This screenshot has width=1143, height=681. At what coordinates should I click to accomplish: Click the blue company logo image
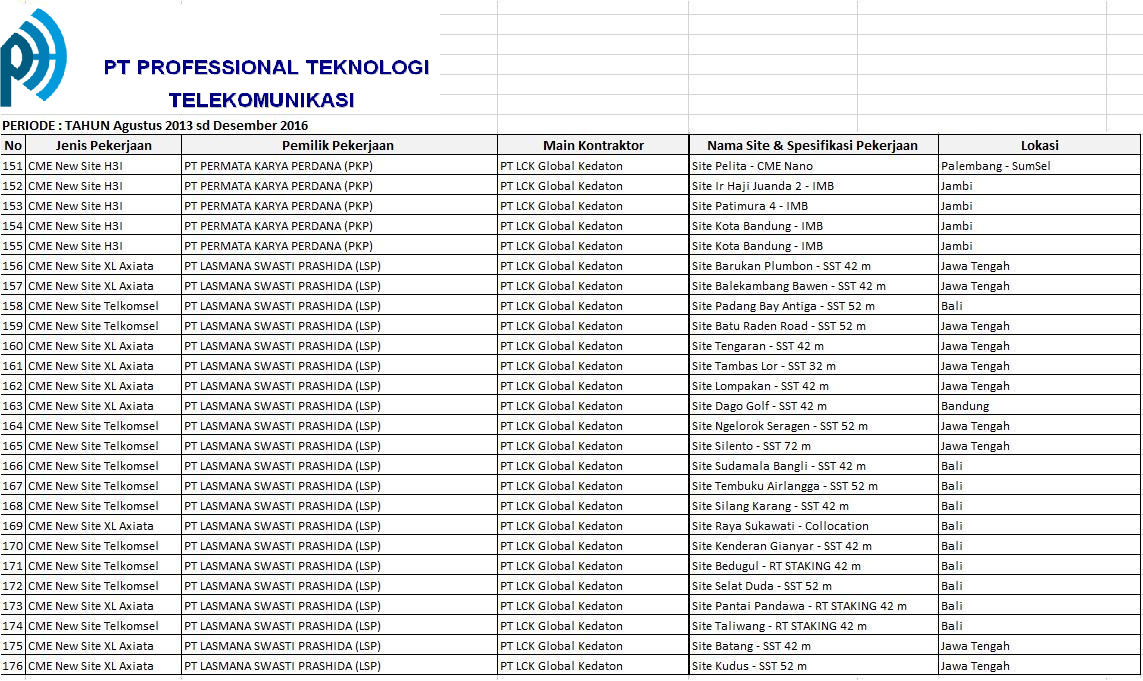coord(33,58)
